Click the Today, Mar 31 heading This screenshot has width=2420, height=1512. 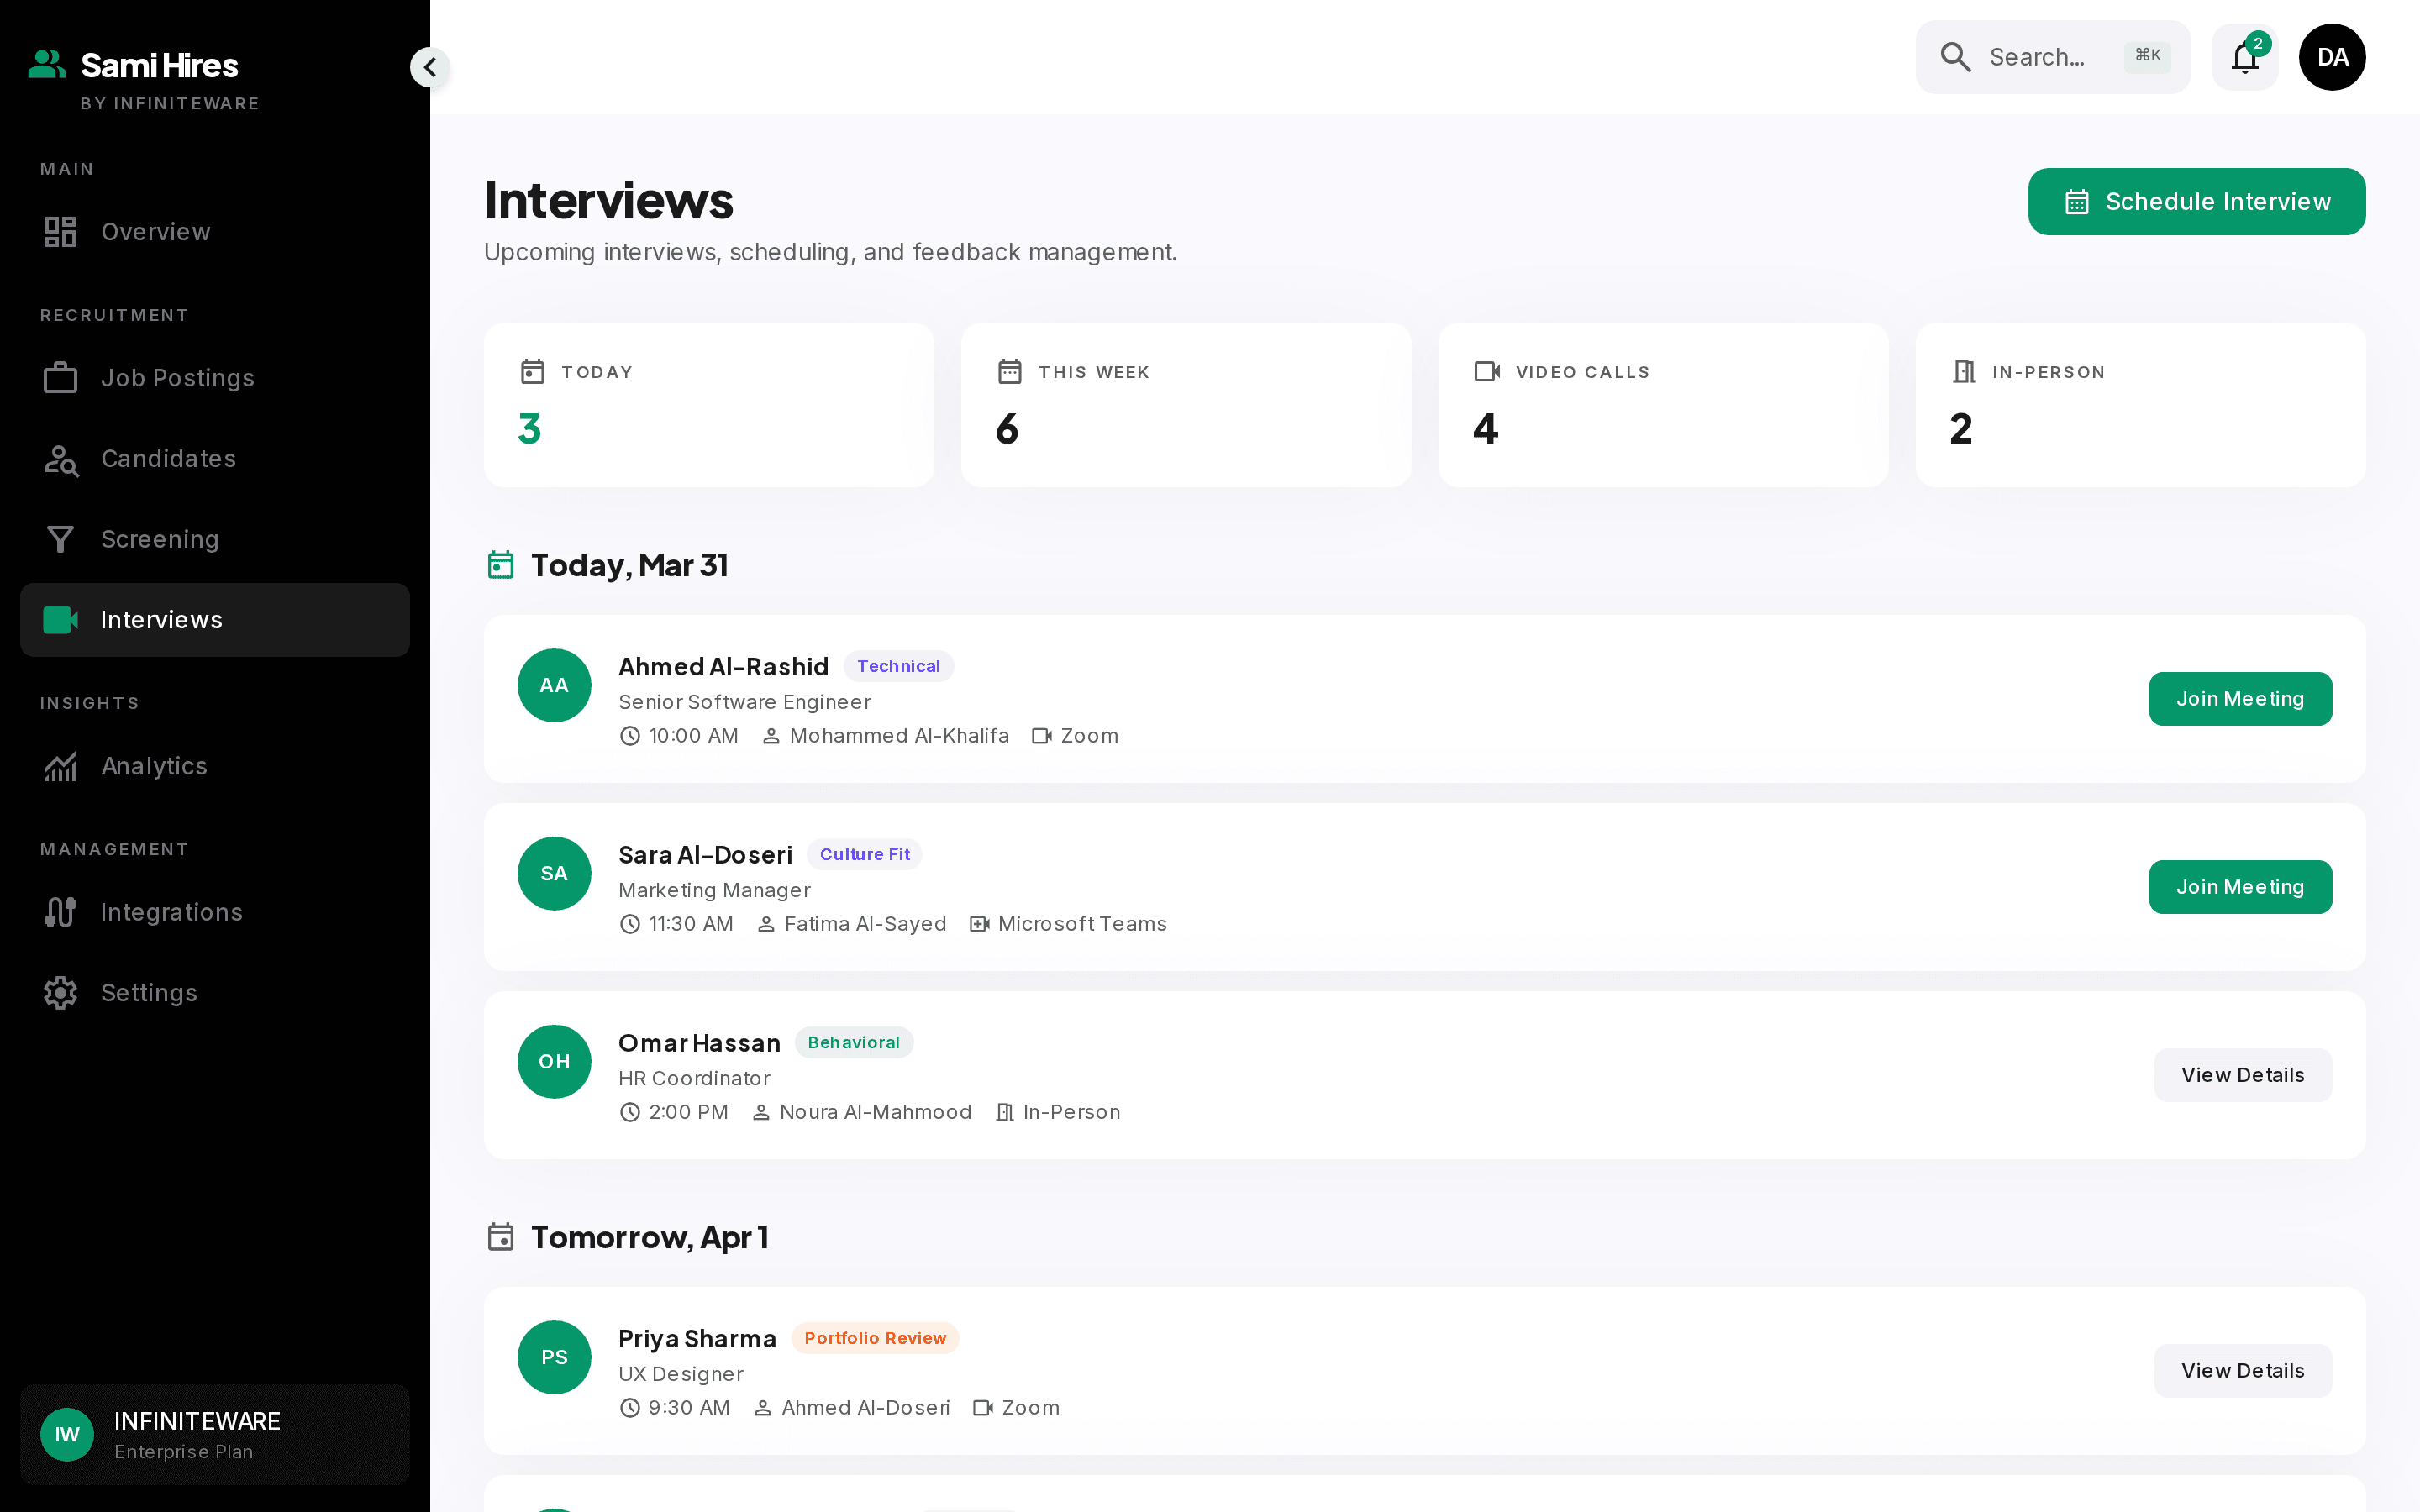[x=629, y=565]
